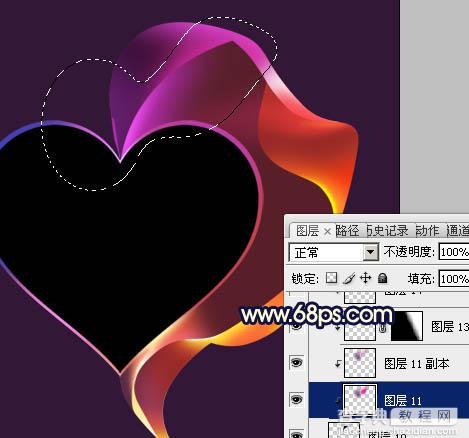This screenshot has height=438, width=469.
Task: Select the 图层 11 layer name
Action: 403,400
